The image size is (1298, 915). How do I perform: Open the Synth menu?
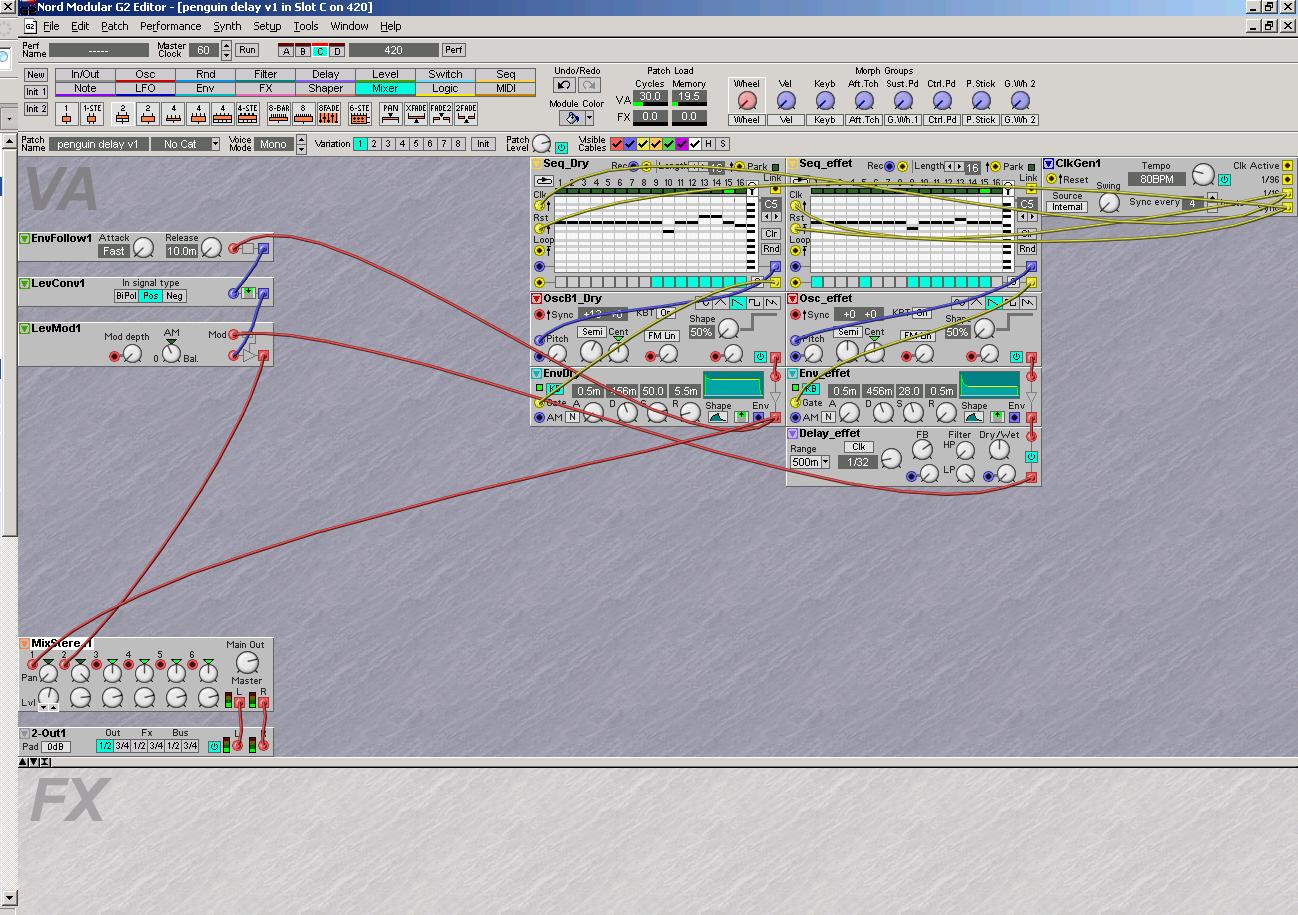(x=227, y=26)
